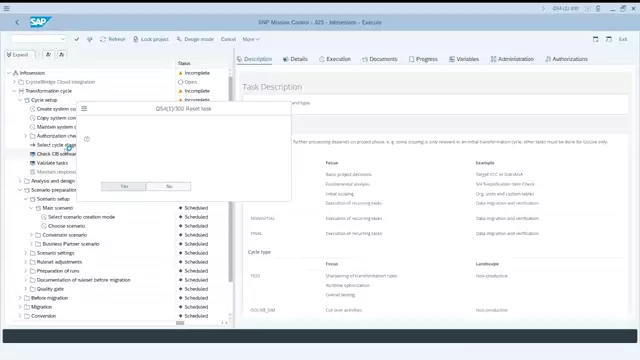
Task: Expand the Analysis and design folder
Action: (x=20, y=181)
